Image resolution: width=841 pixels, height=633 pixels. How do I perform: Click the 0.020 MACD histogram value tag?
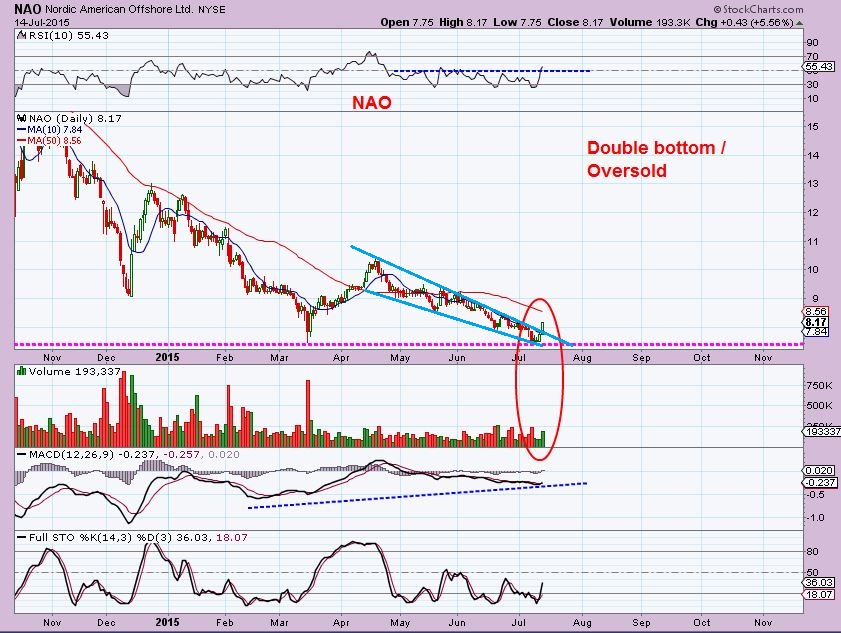pos(820,470)
